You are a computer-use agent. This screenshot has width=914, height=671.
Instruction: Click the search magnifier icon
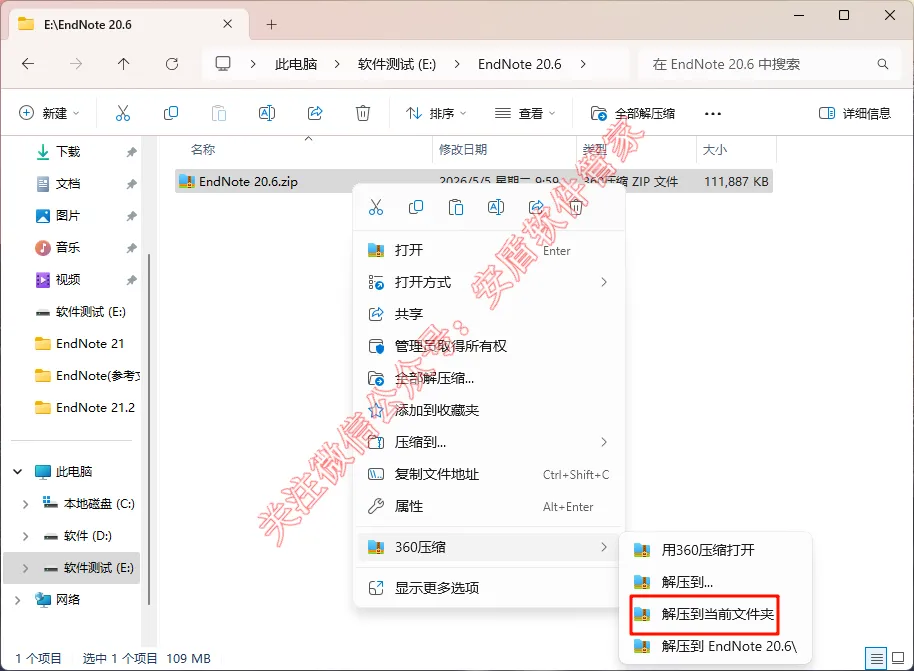pos(883,64)
